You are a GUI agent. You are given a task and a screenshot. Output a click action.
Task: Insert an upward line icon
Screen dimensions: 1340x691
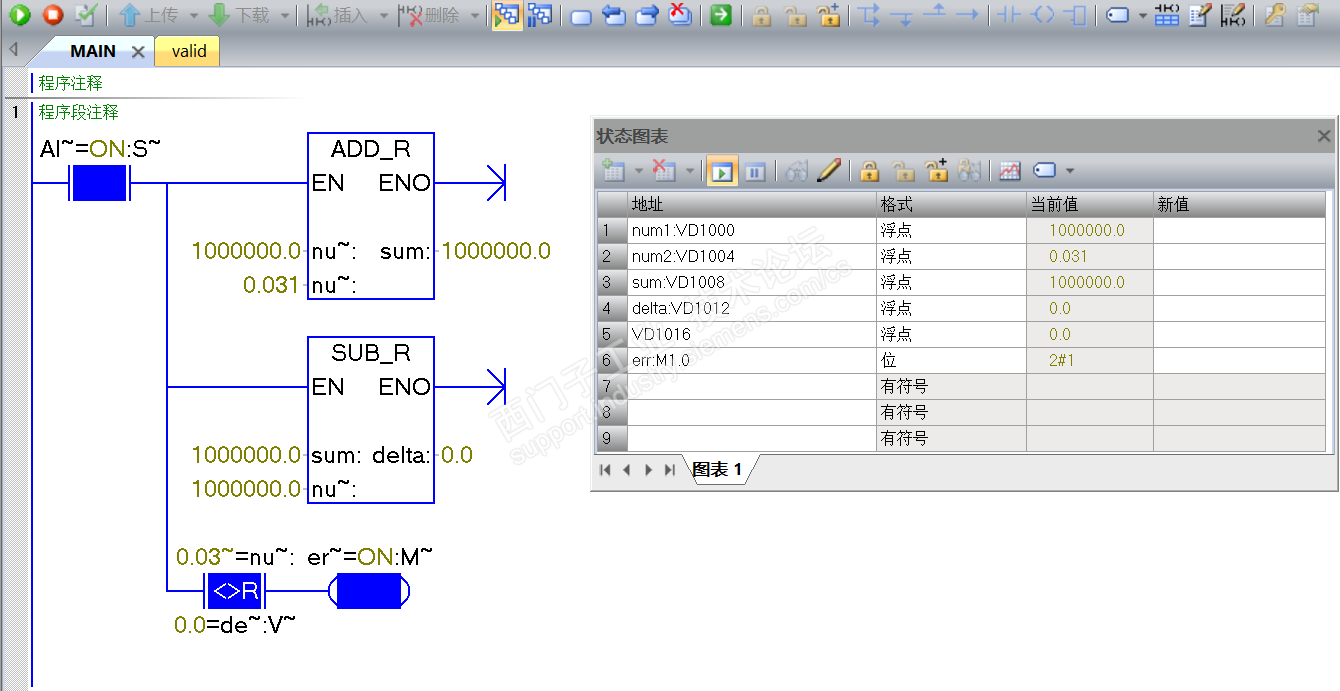pos(934,14)
